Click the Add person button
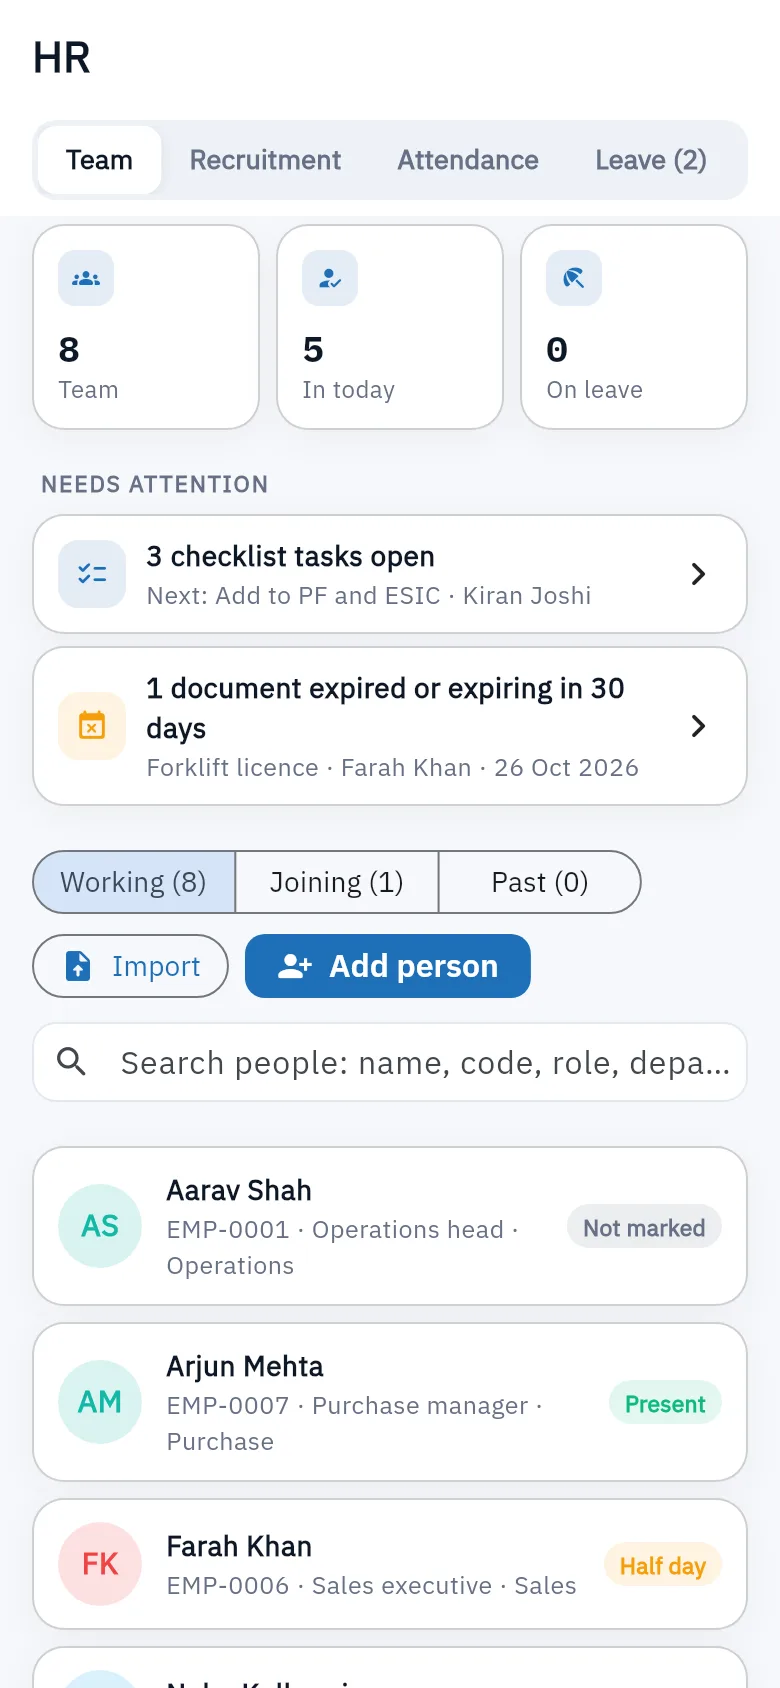This screenshot has height=1688, width=780. click(x=388, y=966)
